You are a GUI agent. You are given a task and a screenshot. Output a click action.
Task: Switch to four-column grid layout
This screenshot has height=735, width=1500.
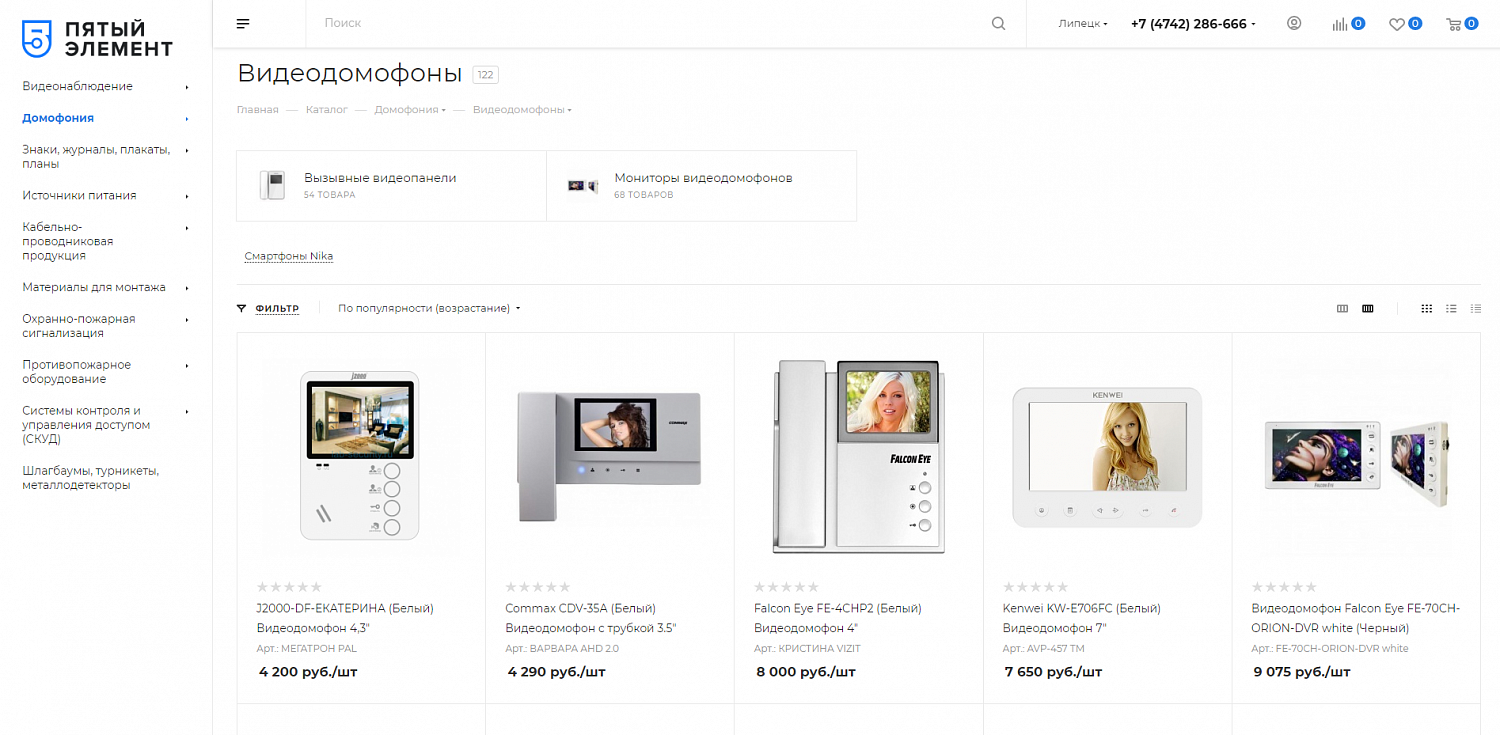[x=1368, y=308]
